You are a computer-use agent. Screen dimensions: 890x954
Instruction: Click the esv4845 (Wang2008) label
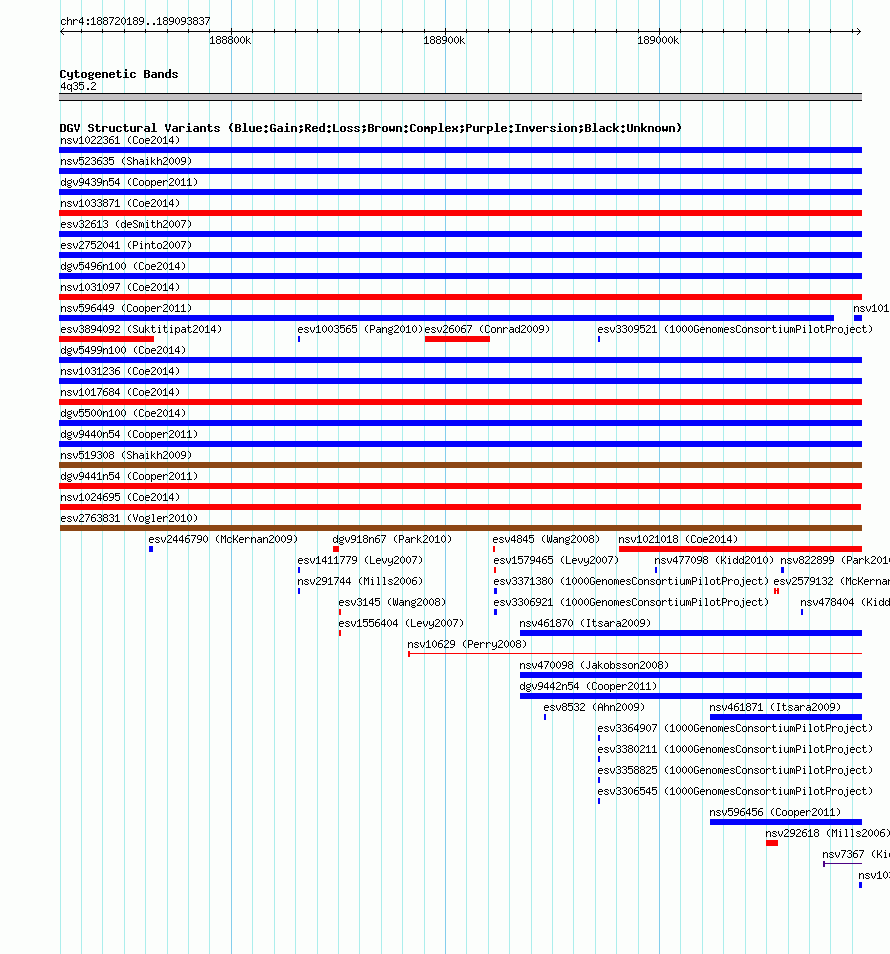coord(546,539)
